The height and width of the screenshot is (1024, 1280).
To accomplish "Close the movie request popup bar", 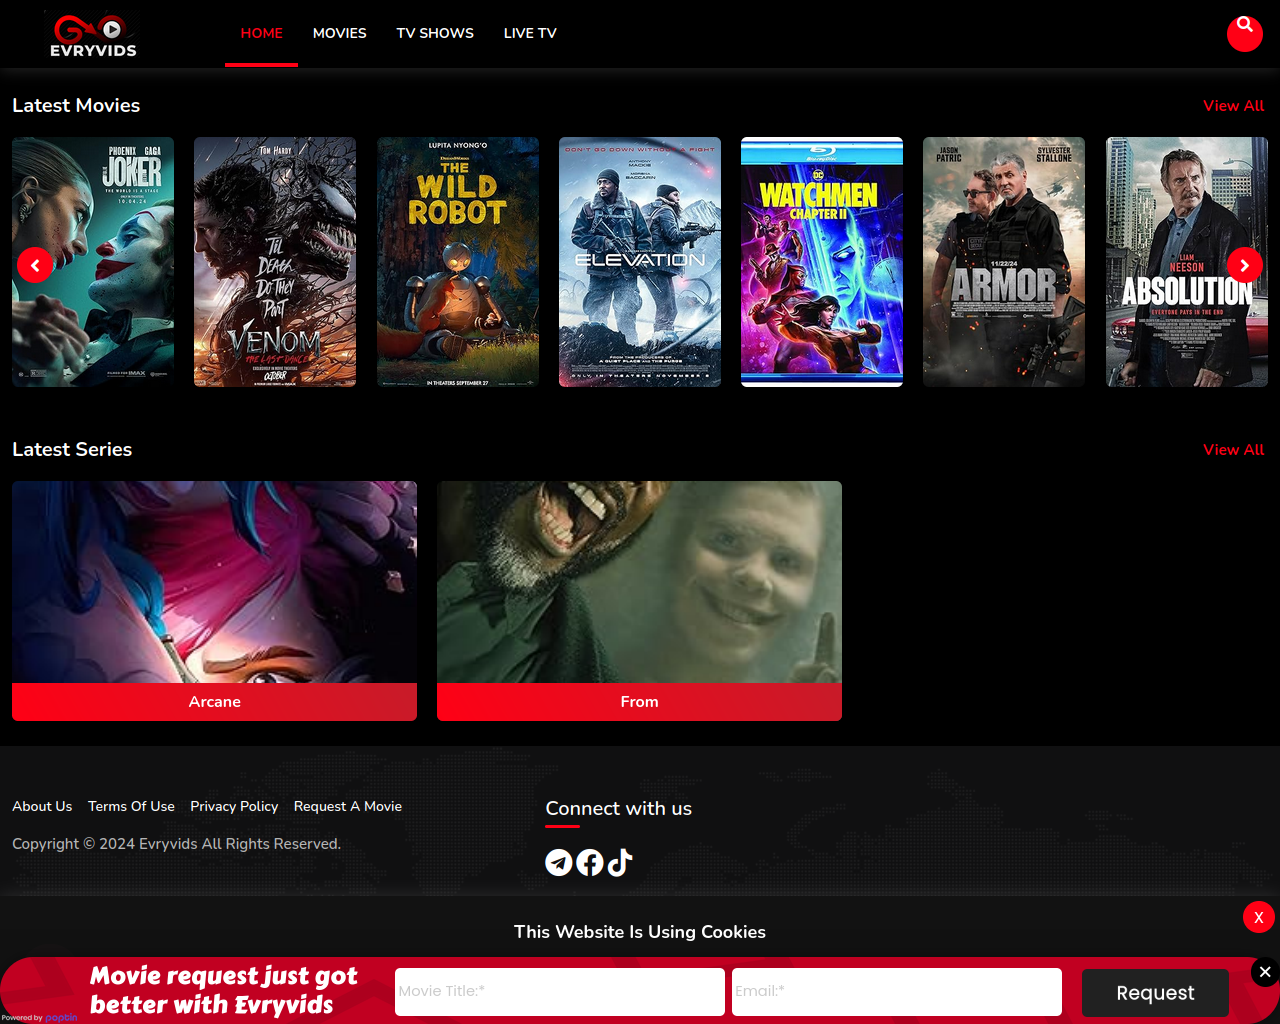I will 1265,972.
